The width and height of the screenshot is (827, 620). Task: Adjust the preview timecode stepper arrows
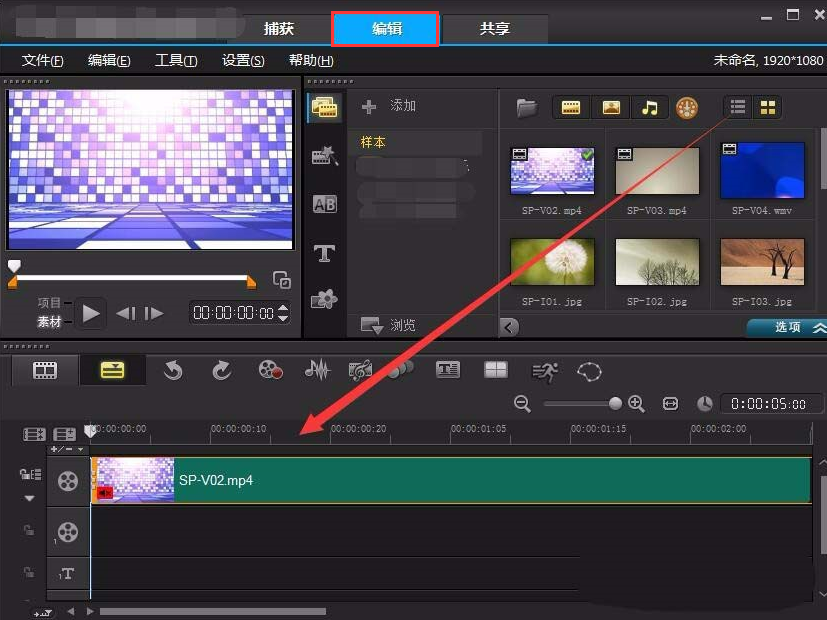pyautogui.click(x=283, y=313)
